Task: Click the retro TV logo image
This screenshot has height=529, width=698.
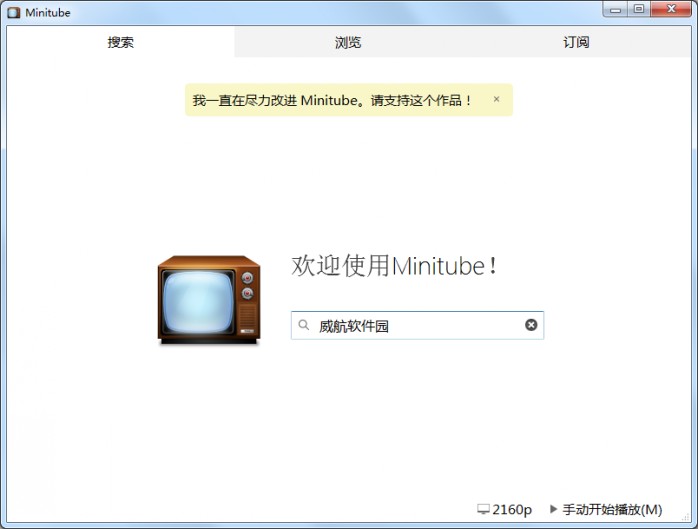Action: click(x=209, y=300)
